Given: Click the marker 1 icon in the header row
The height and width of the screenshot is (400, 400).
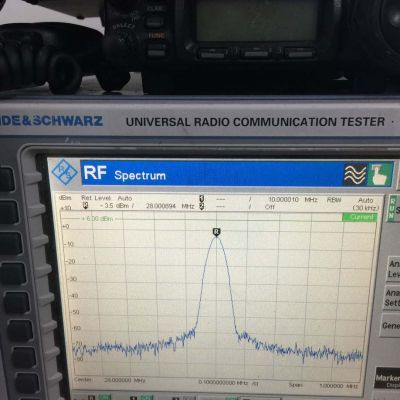Looking at the screenshot, I should (x=201, y=198).
